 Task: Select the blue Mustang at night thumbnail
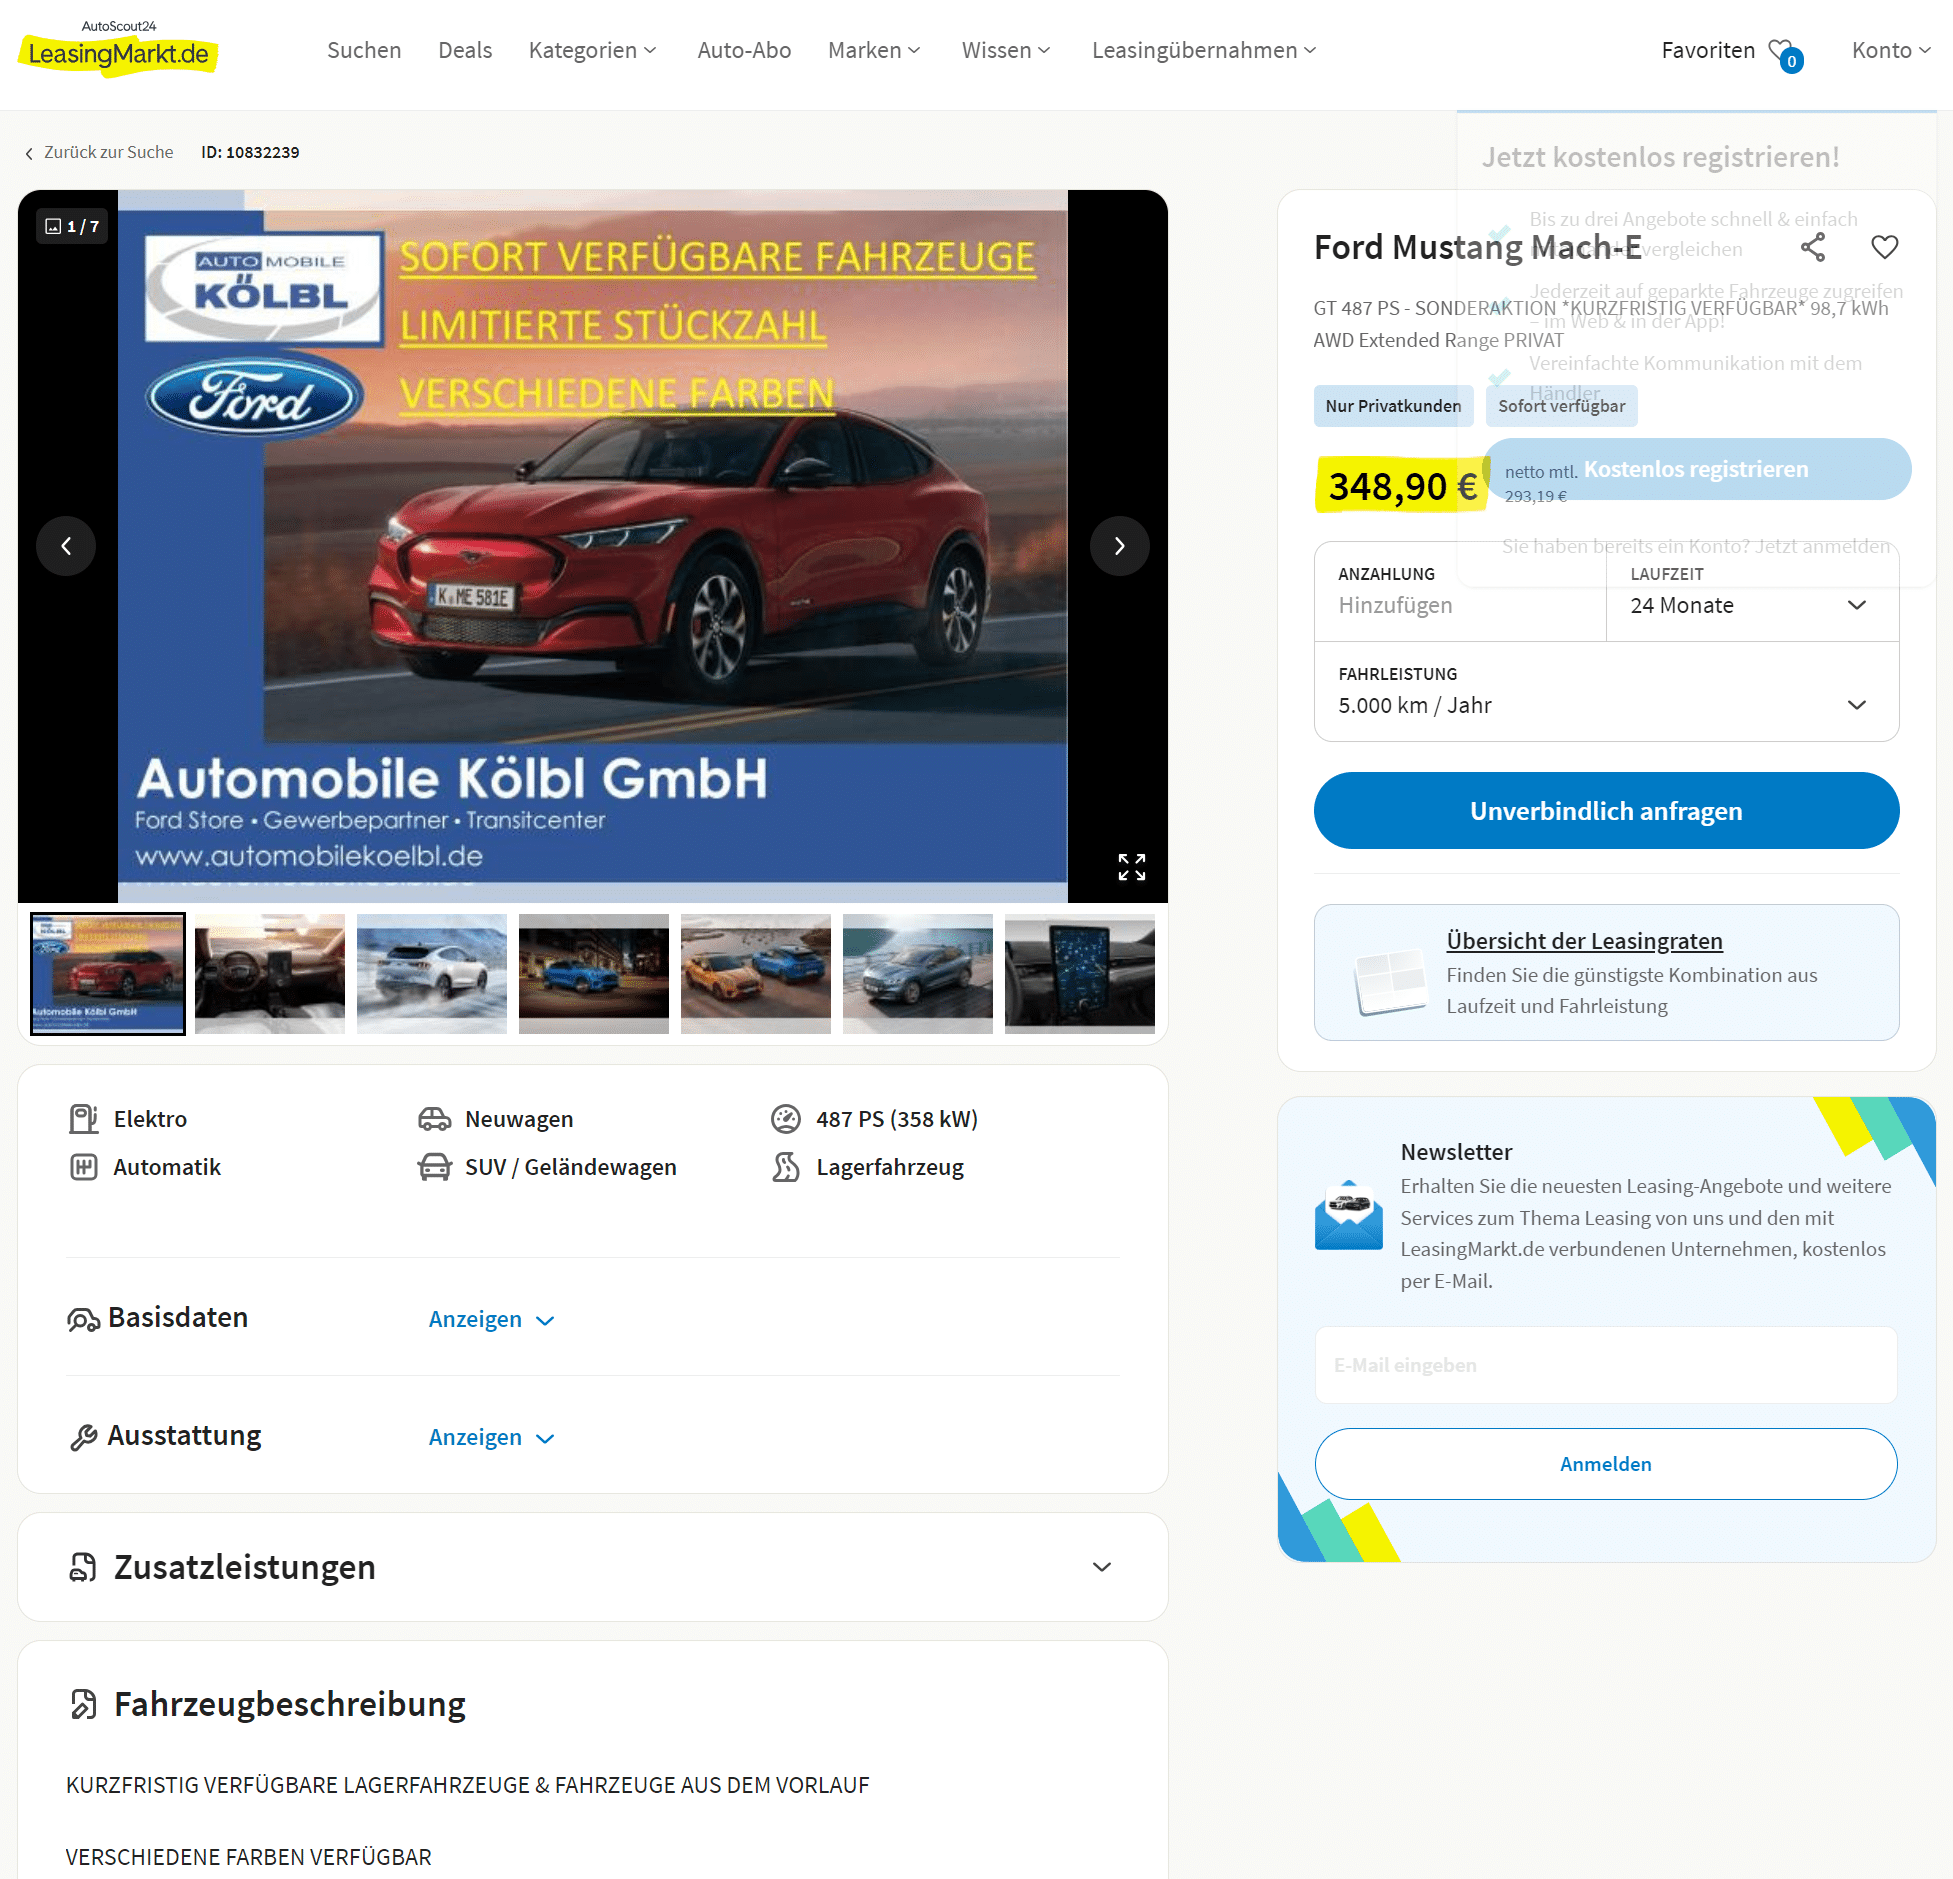pos(594,973)
